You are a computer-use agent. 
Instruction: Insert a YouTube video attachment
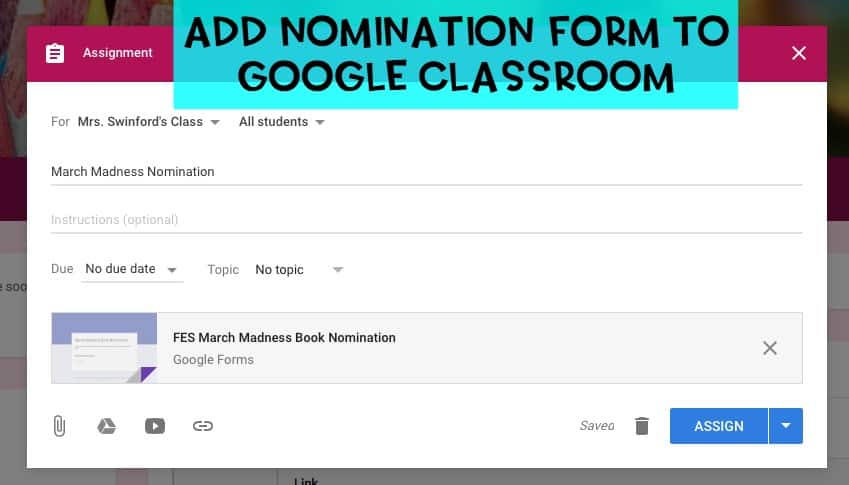pyautogui.click(x=155, y=426)
